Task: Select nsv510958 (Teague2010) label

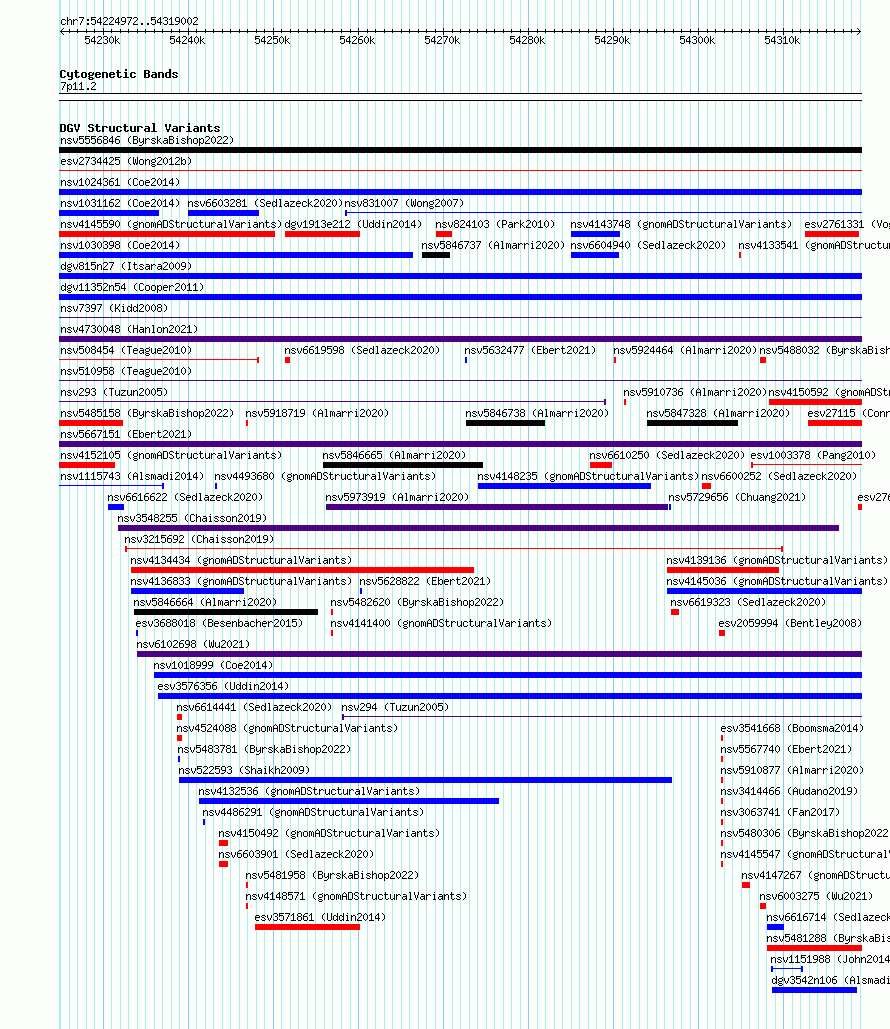Action: click(x=125, y=371)
